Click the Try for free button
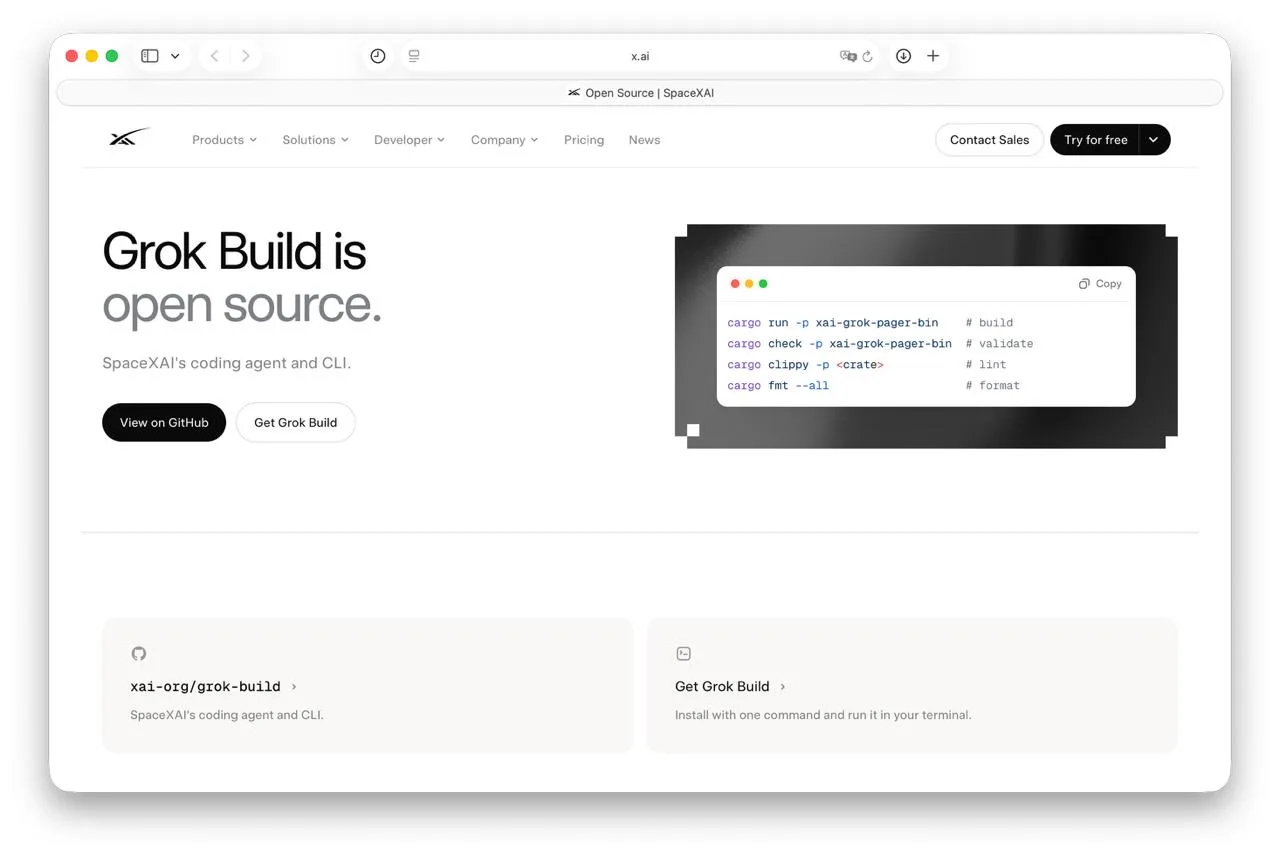Viewport: 1280px width, 857px height. tap(1095, 140)
